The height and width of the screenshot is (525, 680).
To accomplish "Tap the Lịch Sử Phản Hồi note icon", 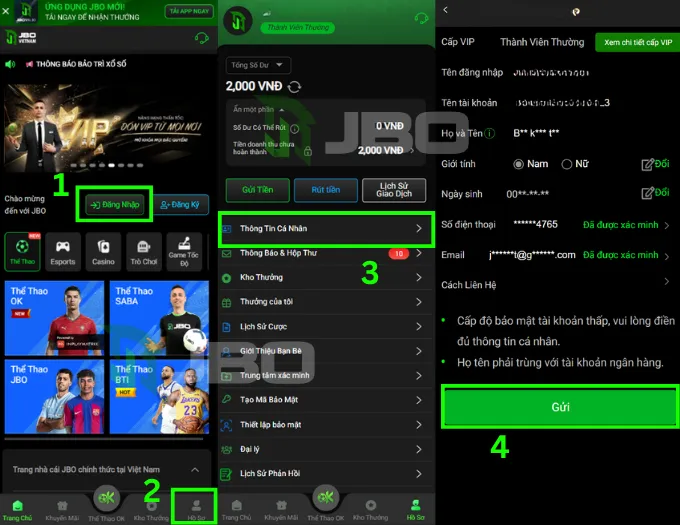I will (x=226, y=474).
